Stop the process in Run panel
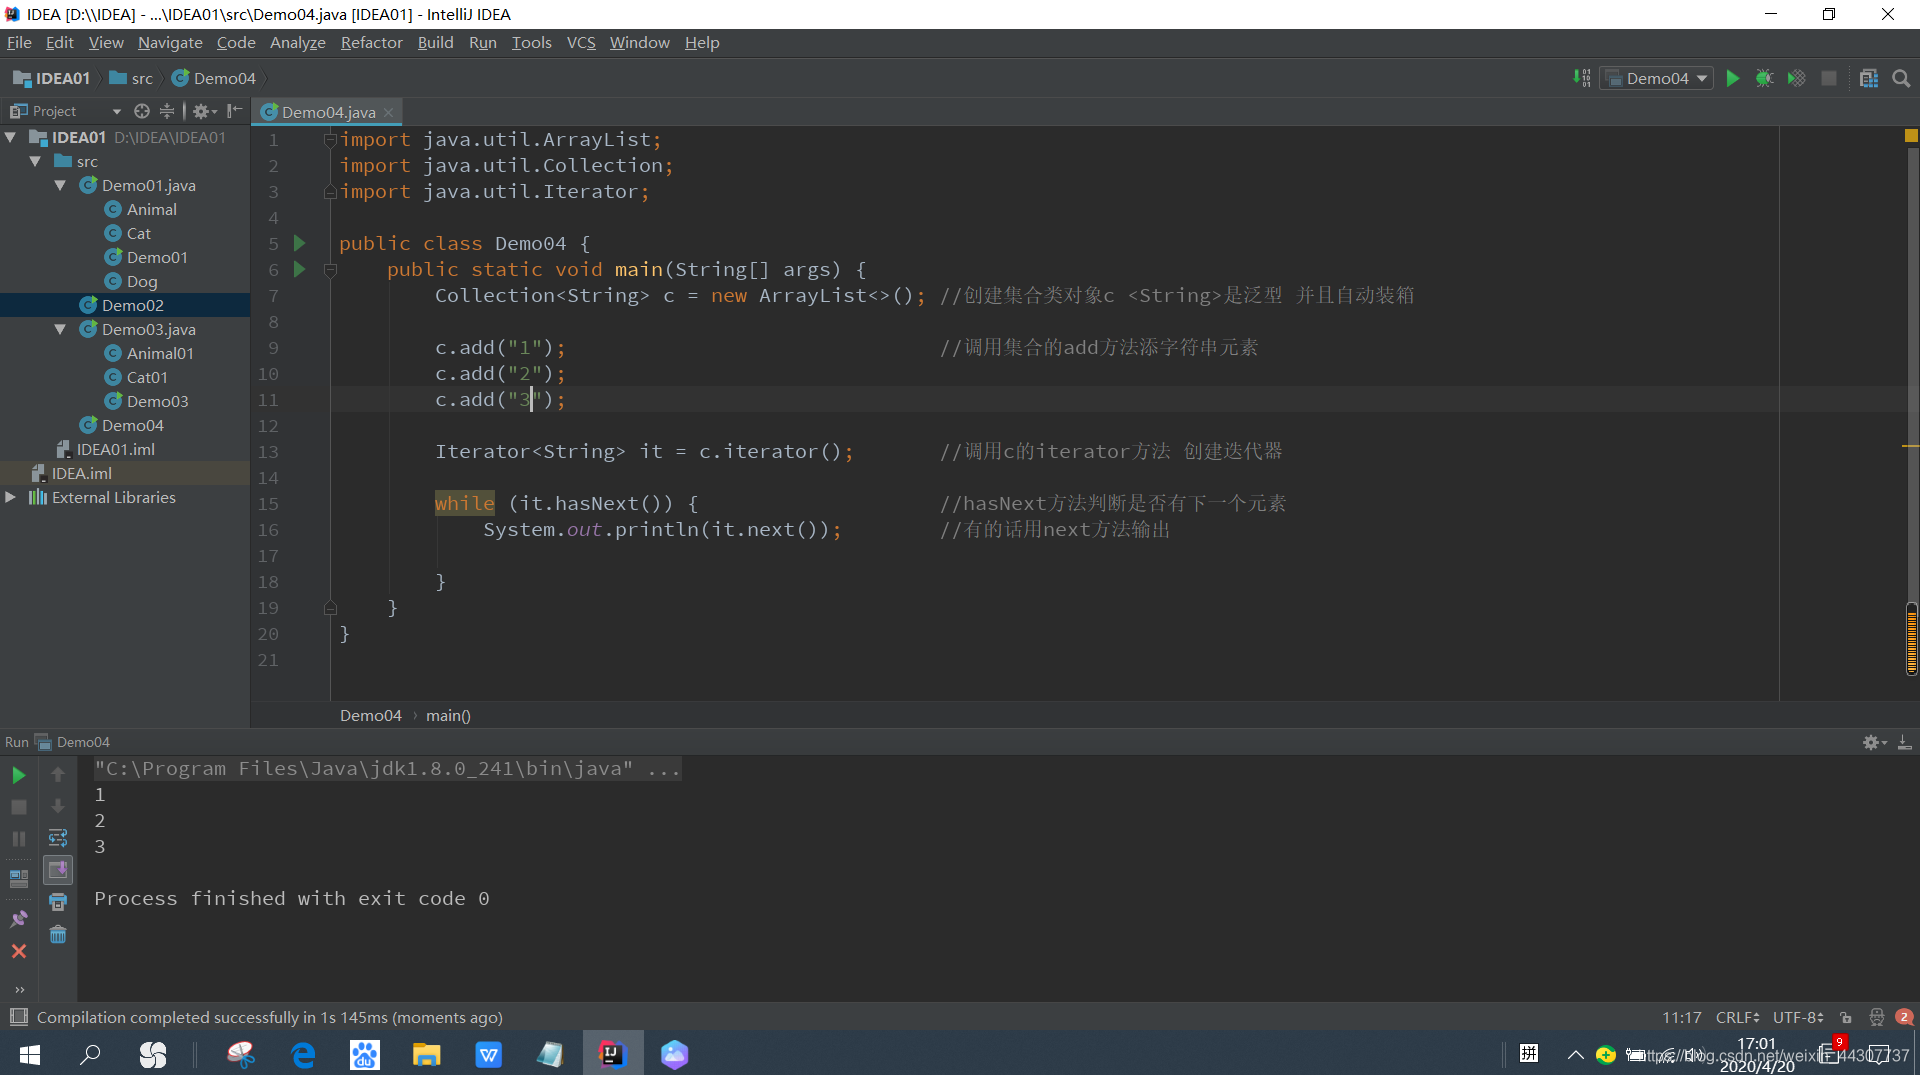The height and width of the screenshot is (1075, 1920). pyautogui.click(x=19, y=807)
